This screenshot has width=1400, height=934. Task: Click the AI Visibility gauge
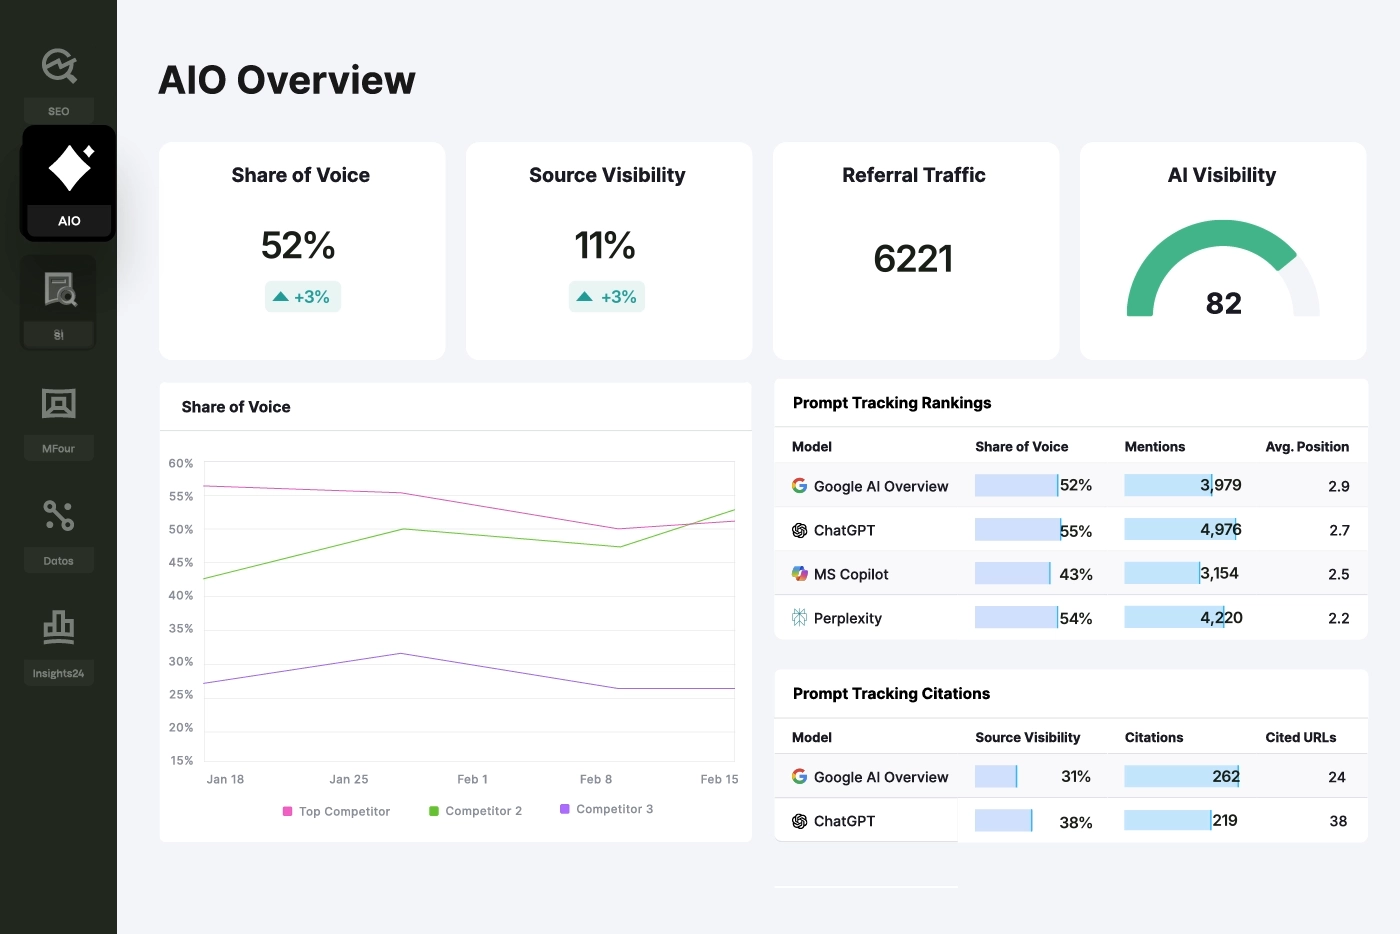(x=1223, y=268)
